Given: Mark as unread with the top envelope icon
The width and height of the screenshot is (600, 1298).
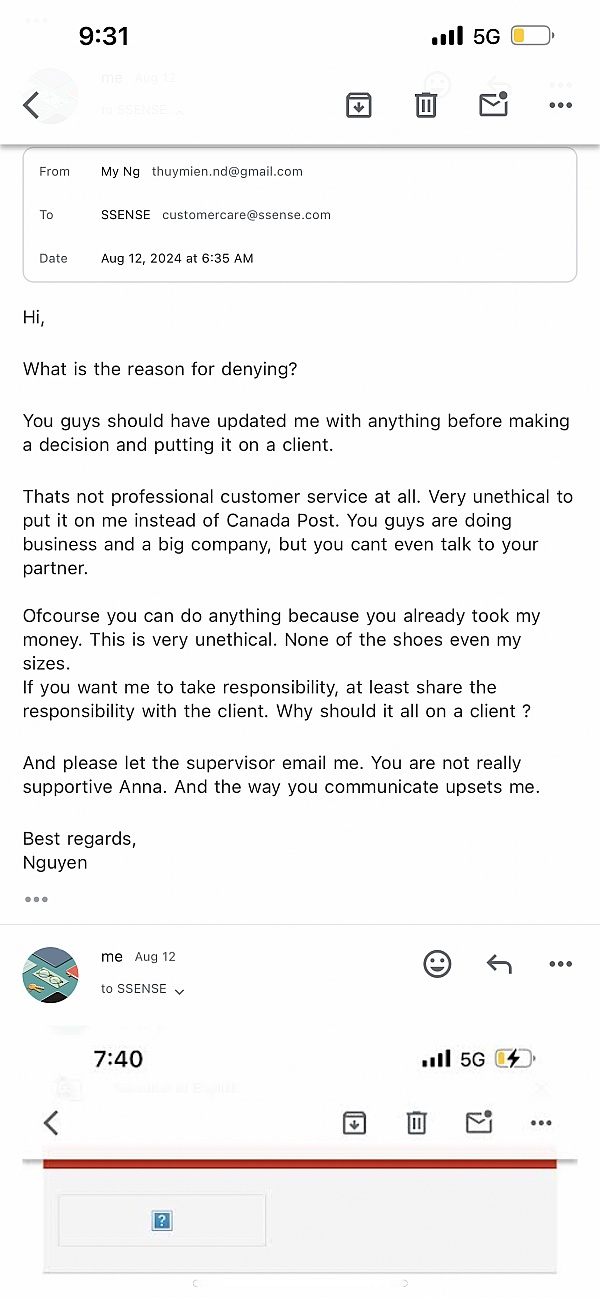Looking at the screenshot, I should [x=494, y=103].
